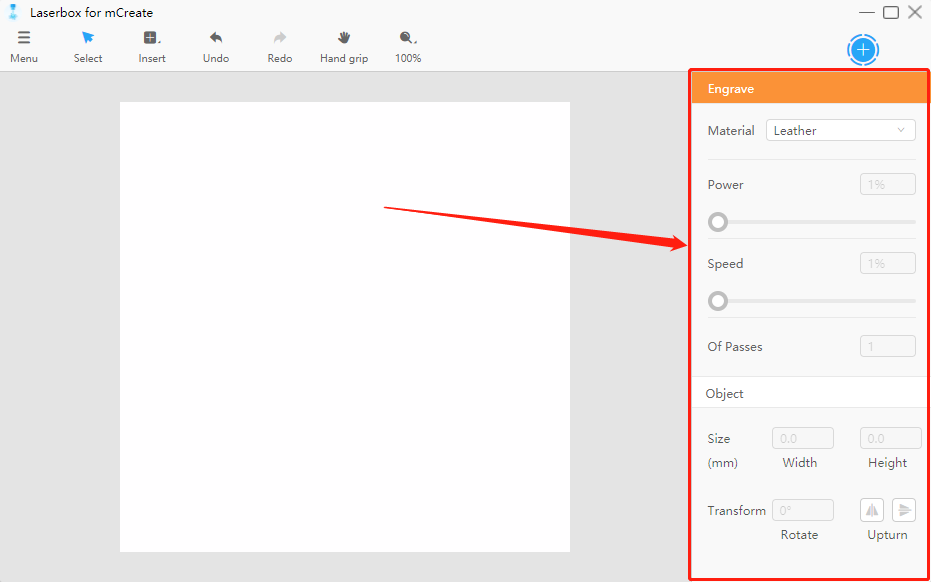Click the white canvas workspace

345,327
